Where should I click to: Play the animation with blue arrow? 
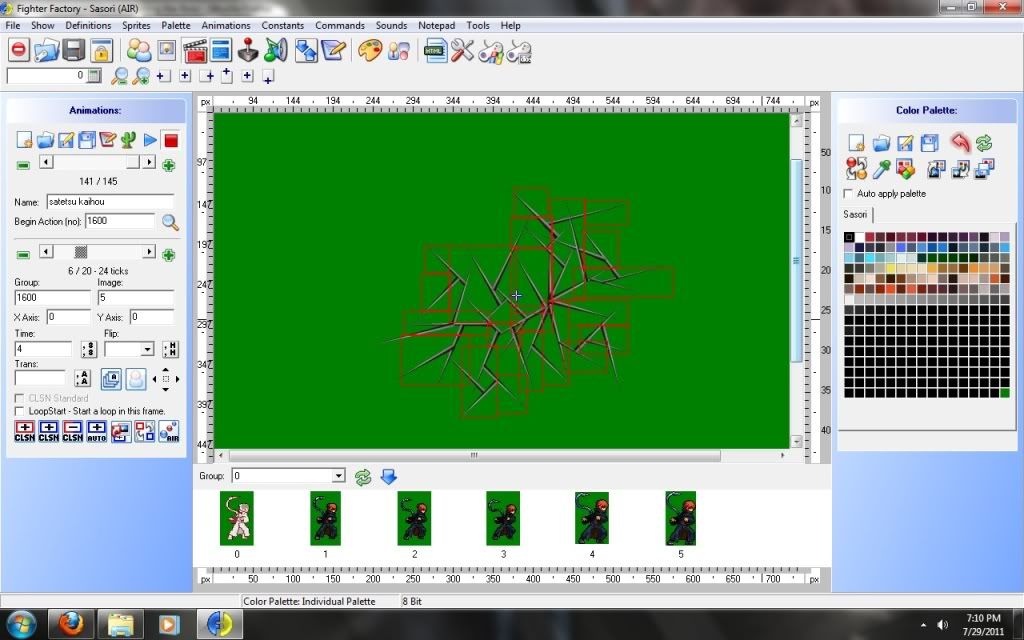point(150,140)
